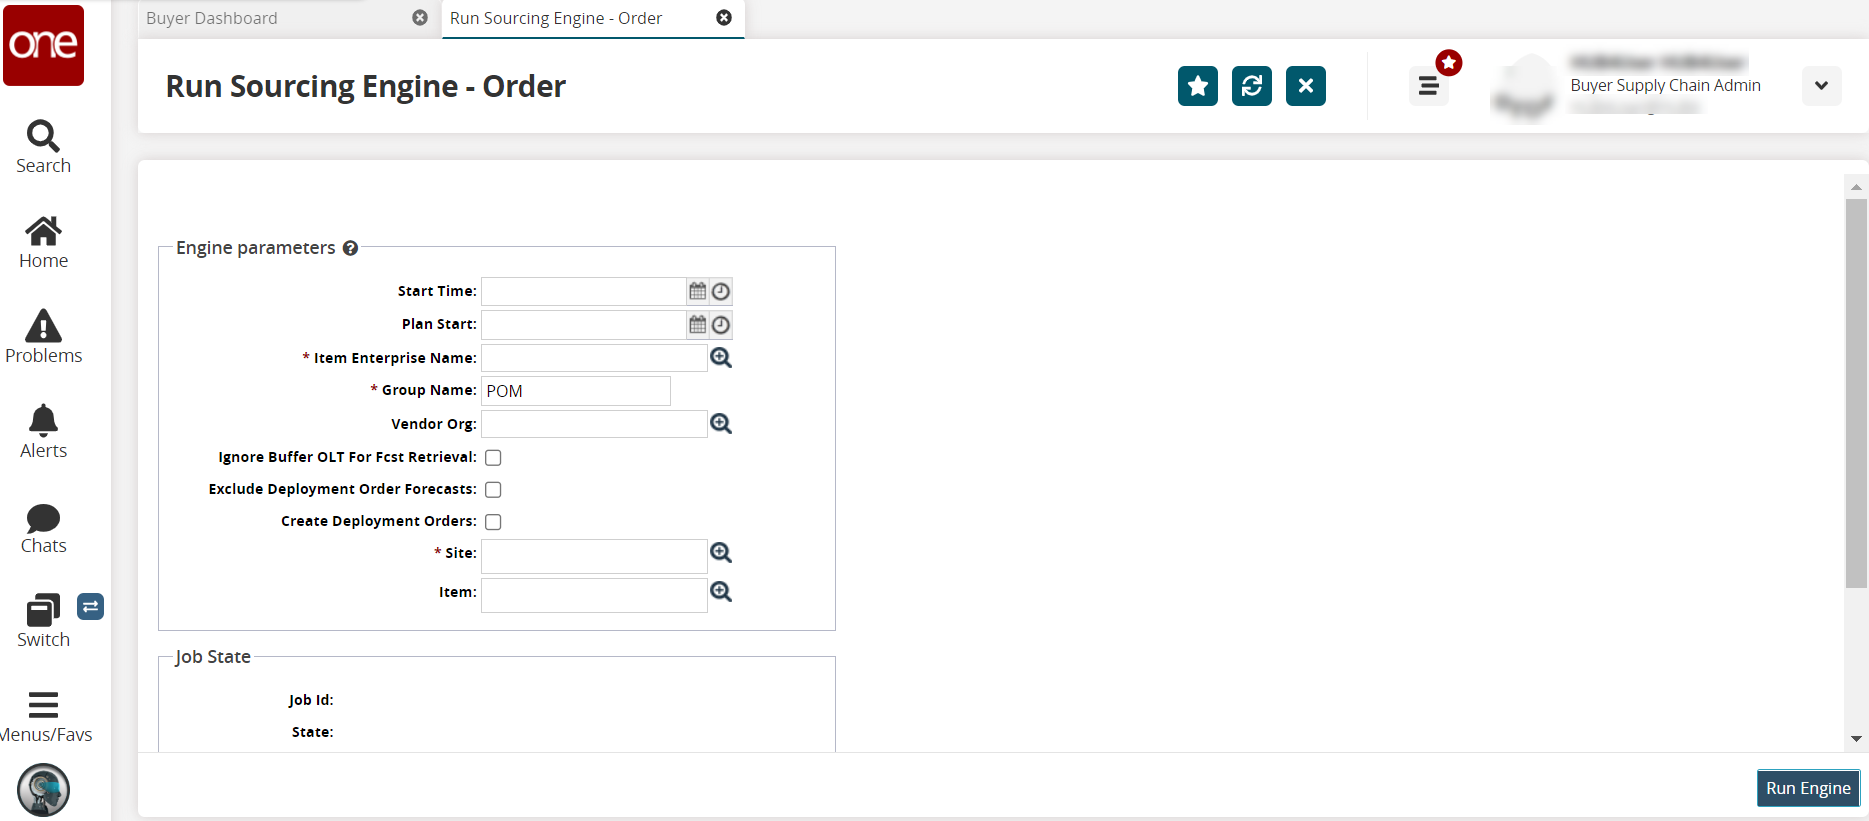Click the scrollbar down arrow
Screen dimensions: 1869x821
click(x=1856, y=739)
